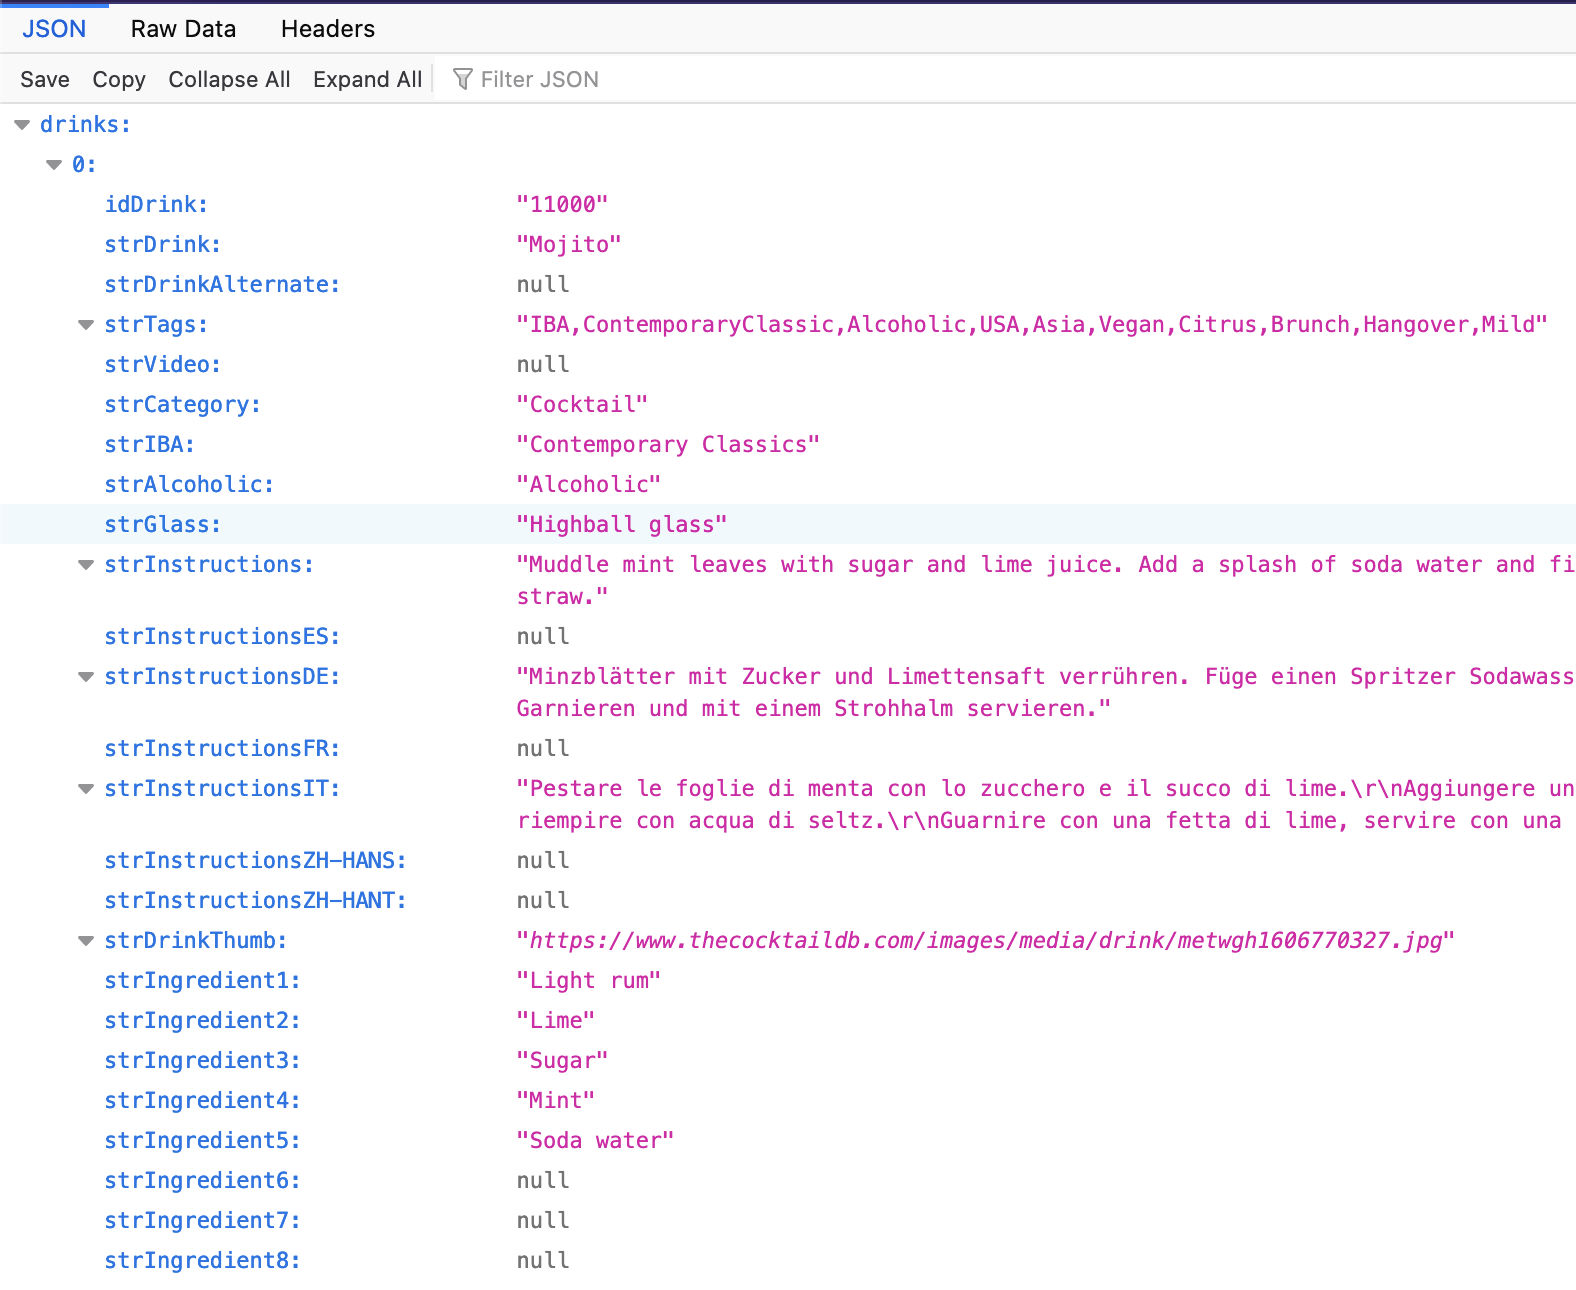Screen dimensions: 1576x1290
Task: Select the IBA,ContemporaryClassic tags value
Action: [x=1032, y=324]
